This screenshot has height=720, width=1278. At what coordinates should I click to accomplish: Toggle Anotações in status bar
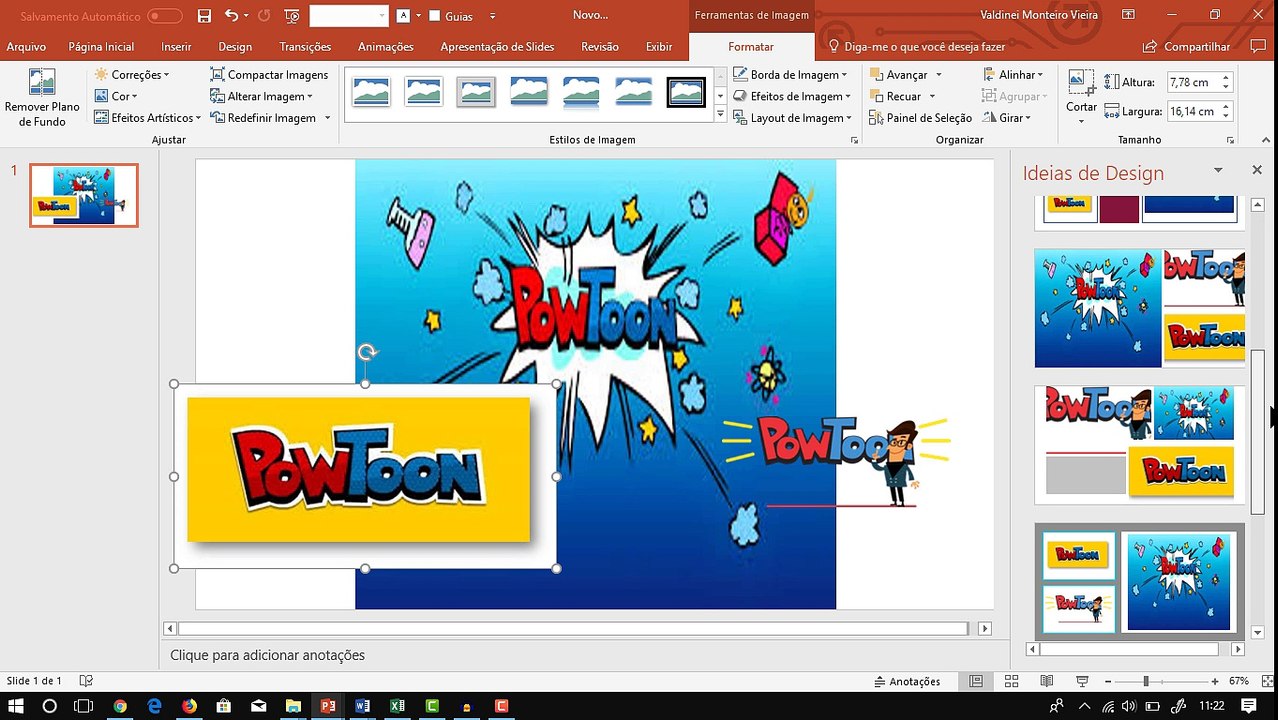tap(907, 681)
